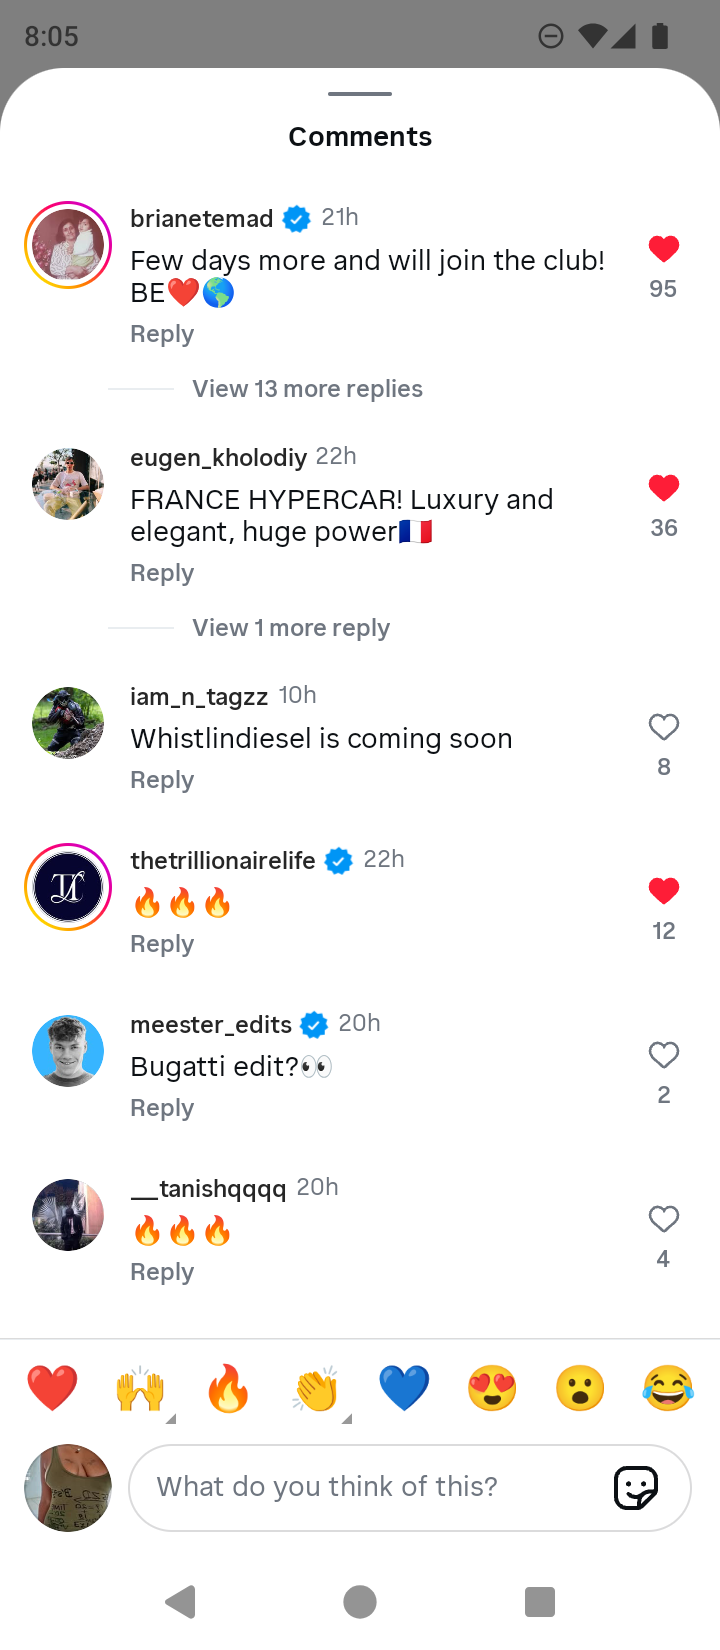Open the sticker/GIF picker icon
The height and width of the screenshot is (1650, 720).
tap(636, 1487)
